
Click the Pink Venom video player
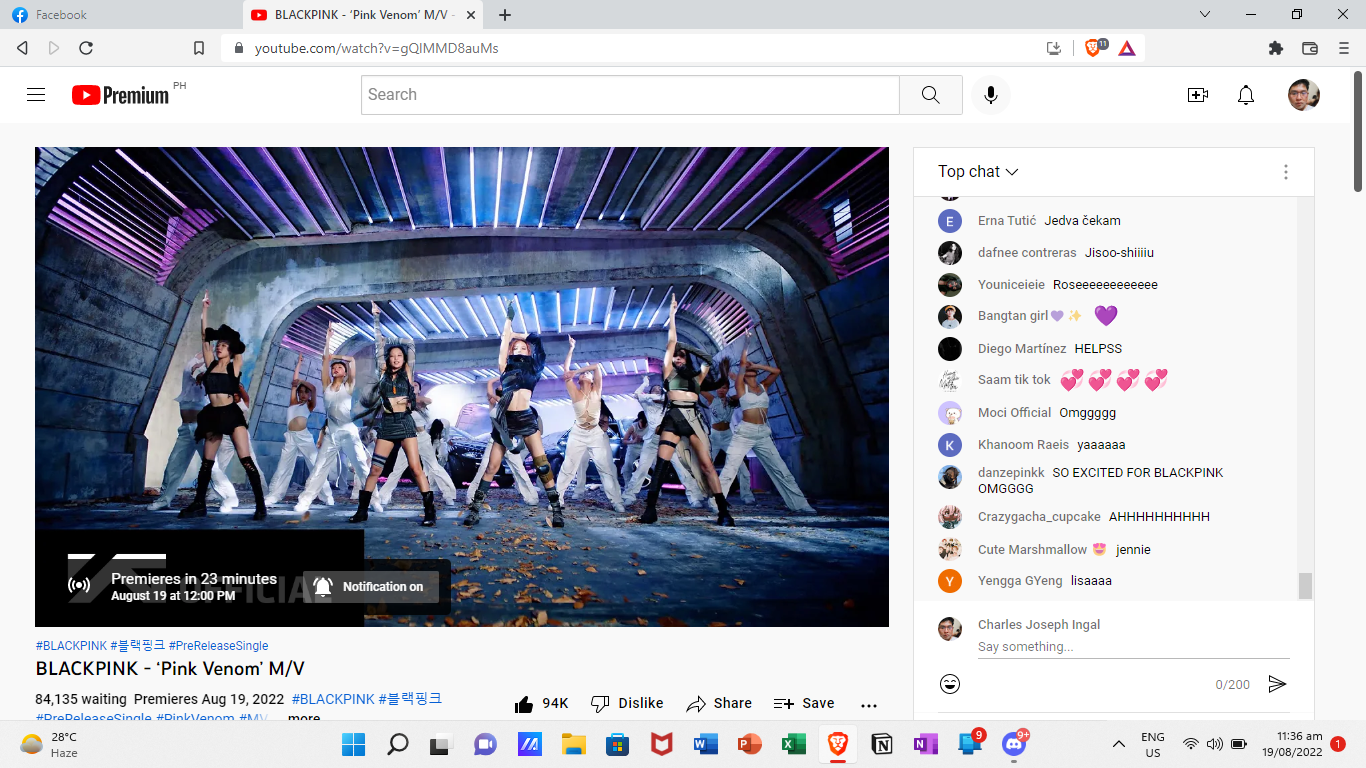coord(462,387)
